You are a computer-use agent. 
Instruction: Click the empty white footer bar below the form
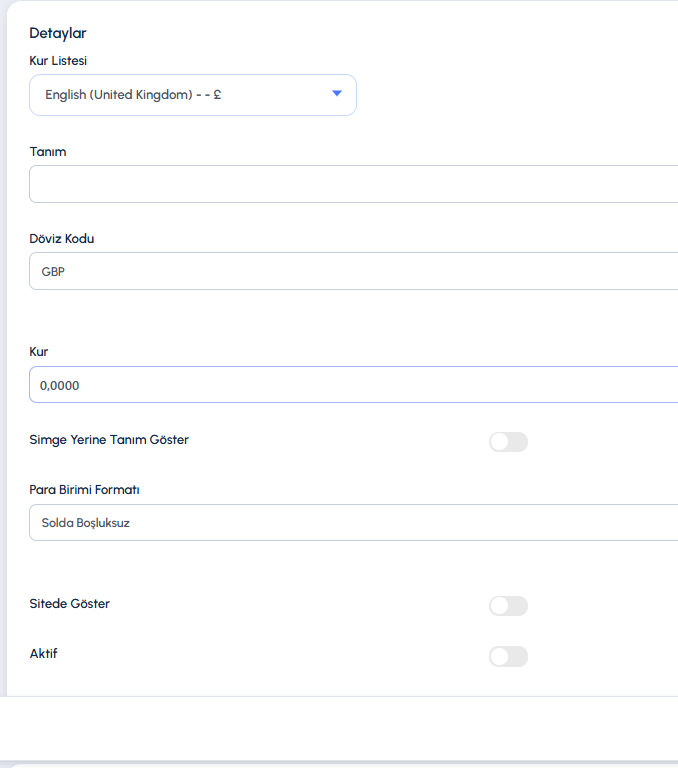[x=339, y=728]
